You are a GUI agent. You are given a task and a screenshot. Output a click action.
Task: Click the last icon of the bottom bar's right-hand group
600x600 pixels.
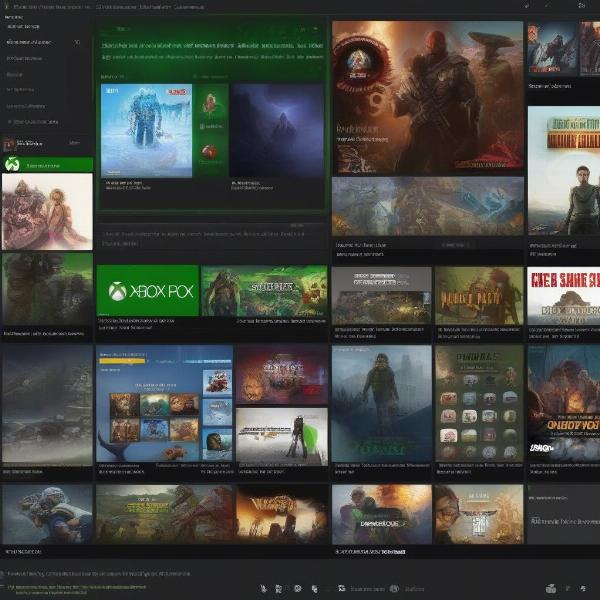pyautogui.click(x=583, y=588)
